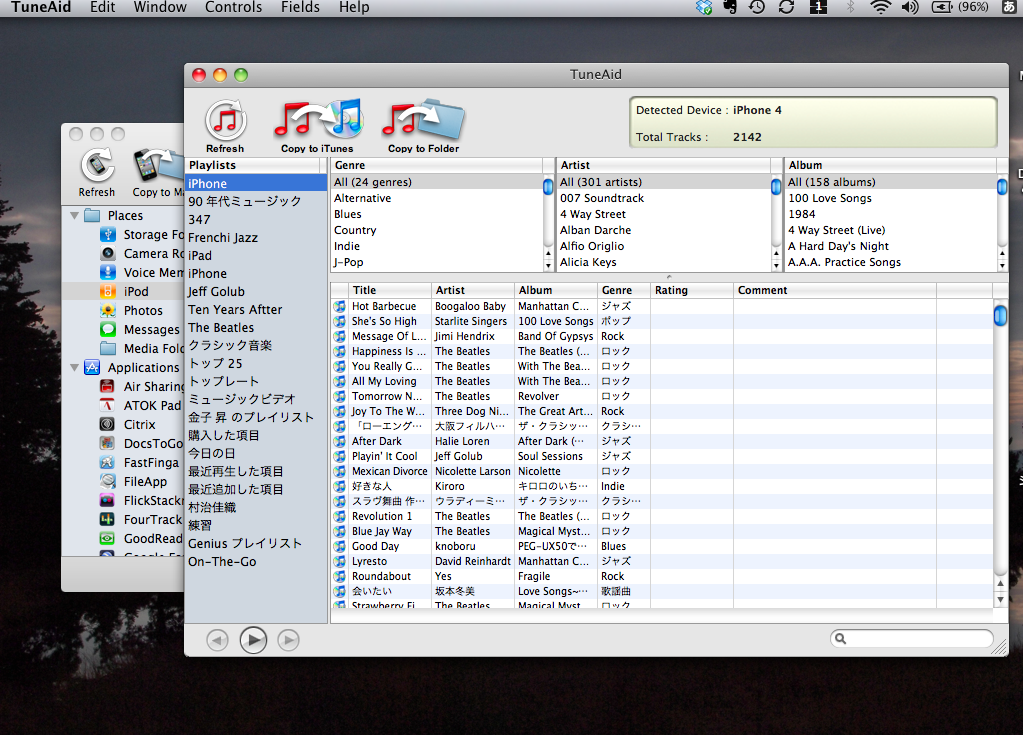
Task: Select the J-Pop genre
Action: point(437,262)
